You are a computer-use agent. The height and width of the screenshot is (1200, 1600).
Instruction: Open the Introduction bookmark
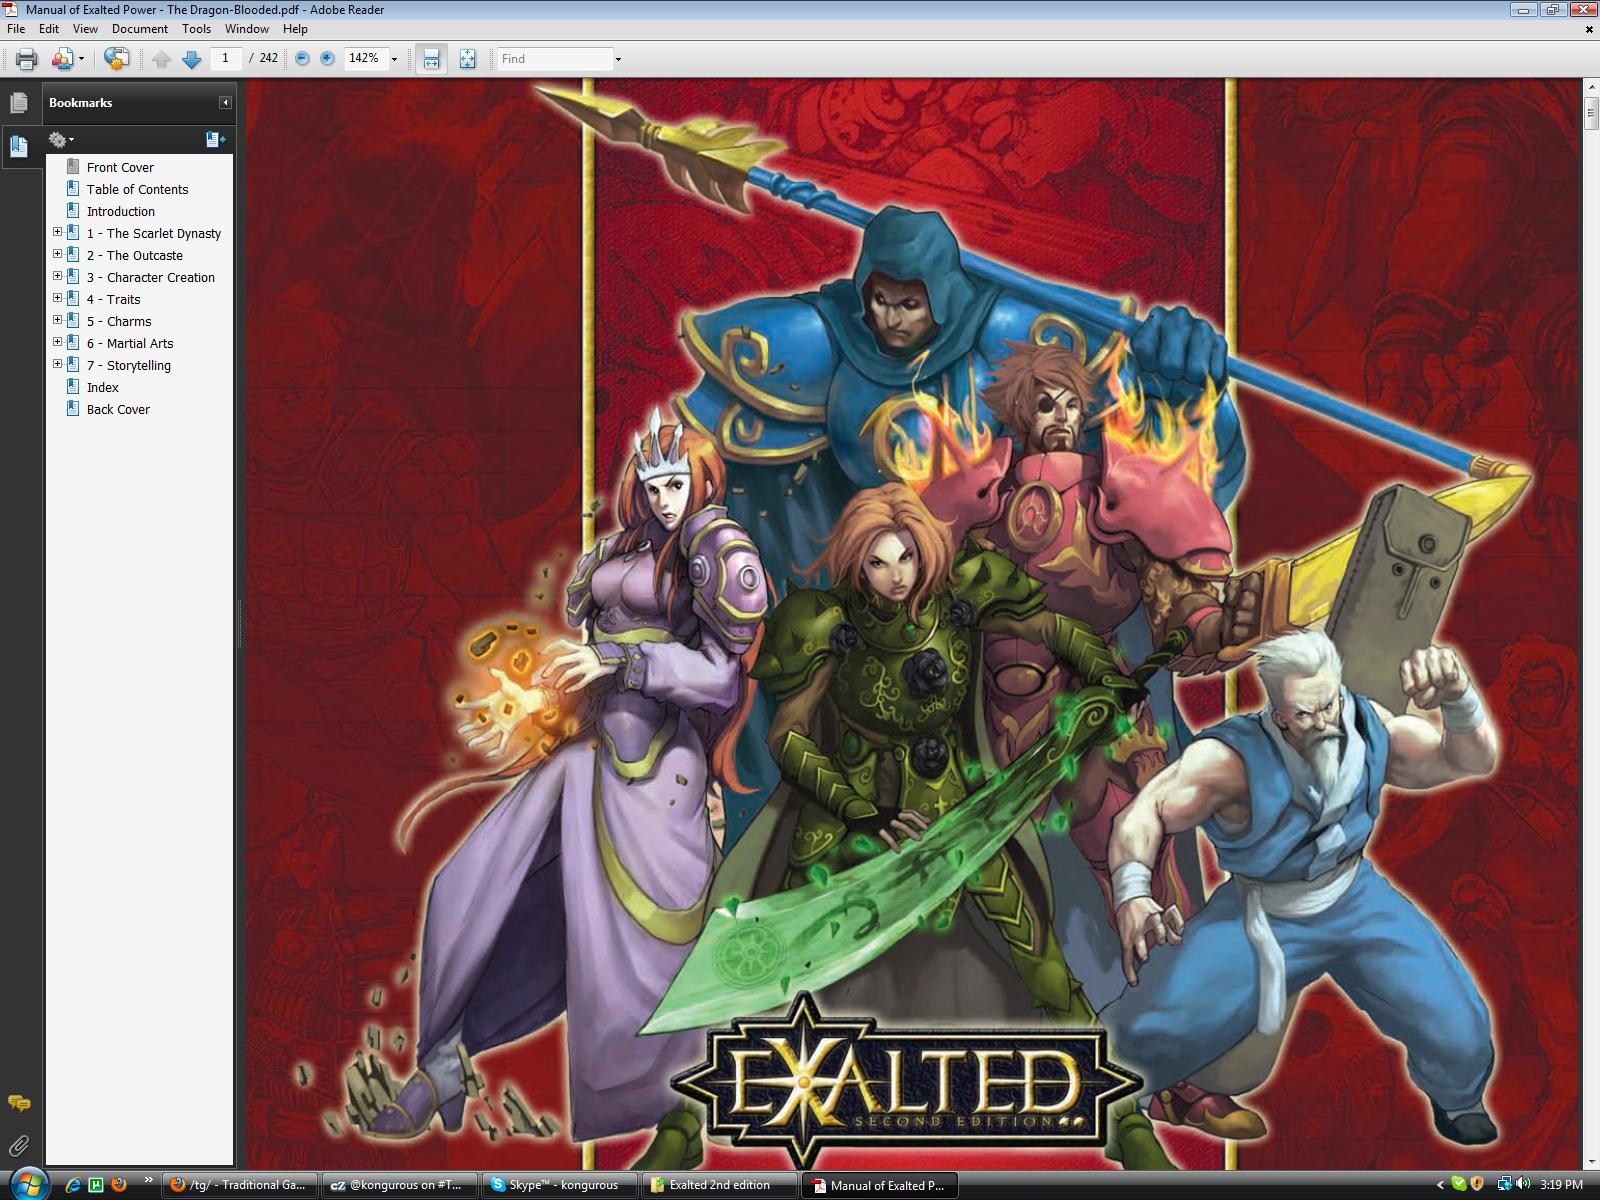tap(121, 211)
